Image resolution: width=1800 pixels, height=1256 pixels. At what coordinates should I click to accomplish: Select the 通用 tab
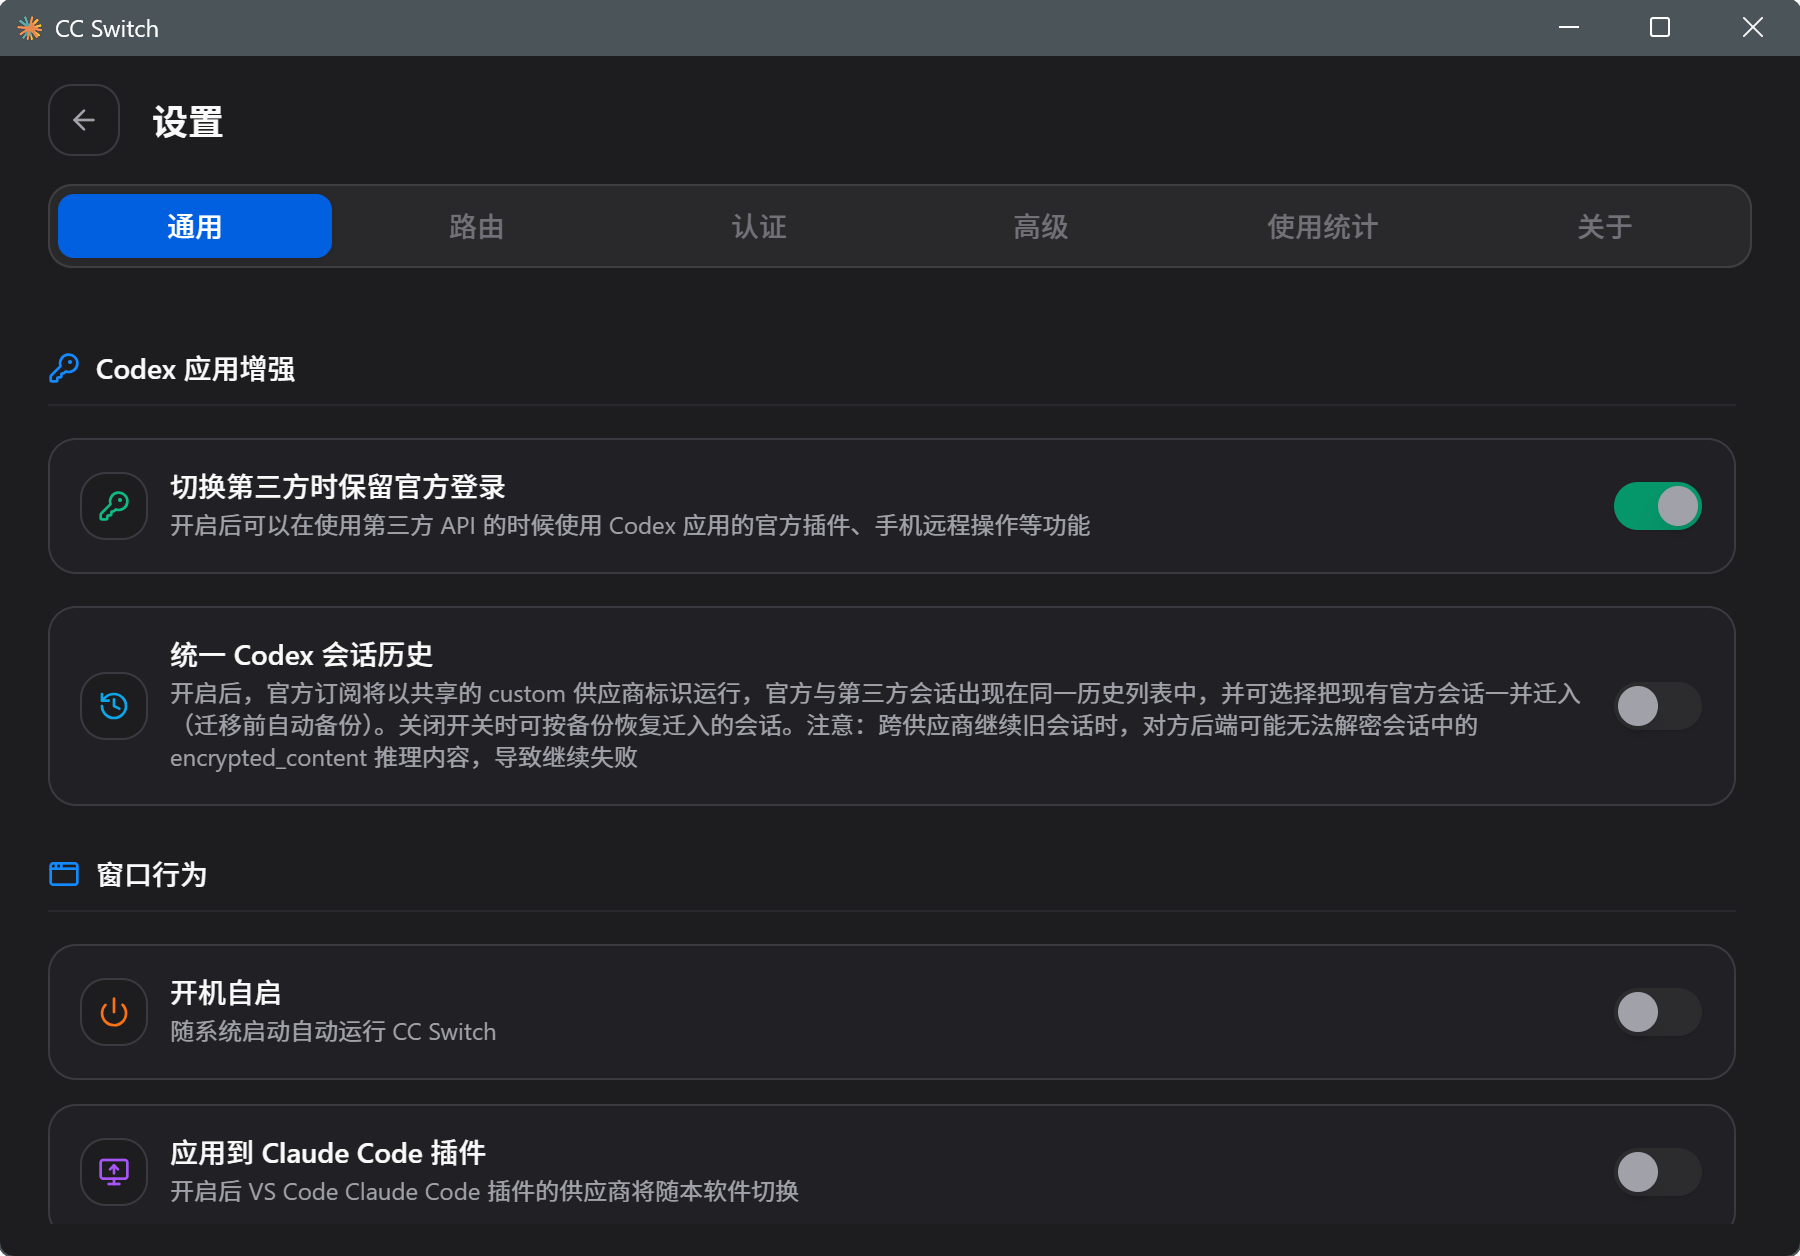[x=195, y=226]
